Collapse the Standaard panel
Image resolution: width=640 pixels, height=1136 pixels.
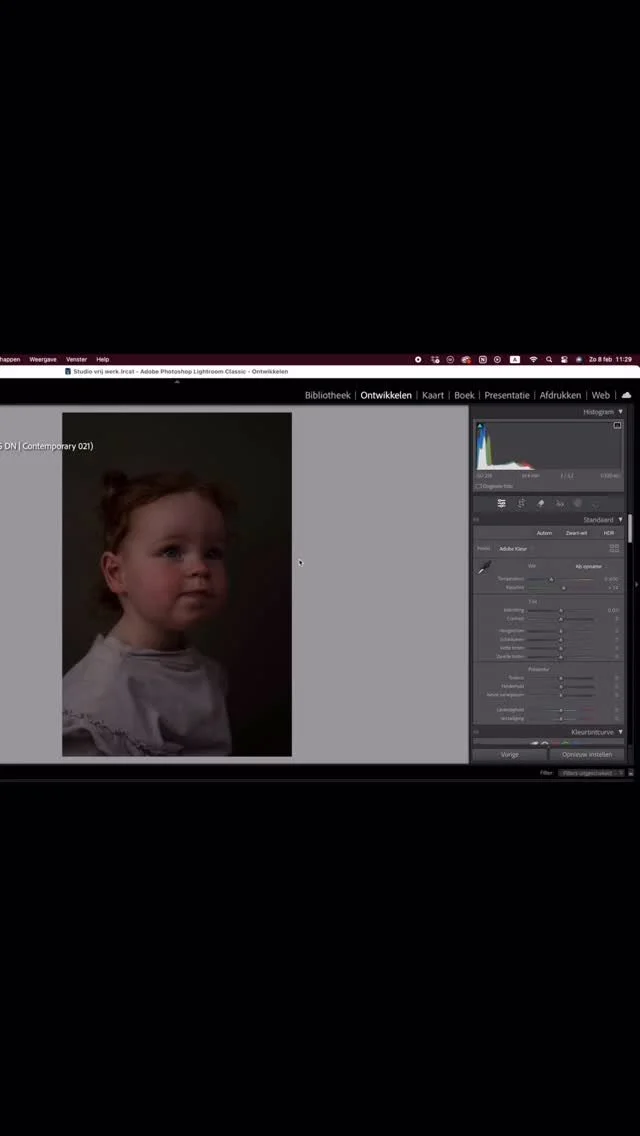[x=620, y=519]
